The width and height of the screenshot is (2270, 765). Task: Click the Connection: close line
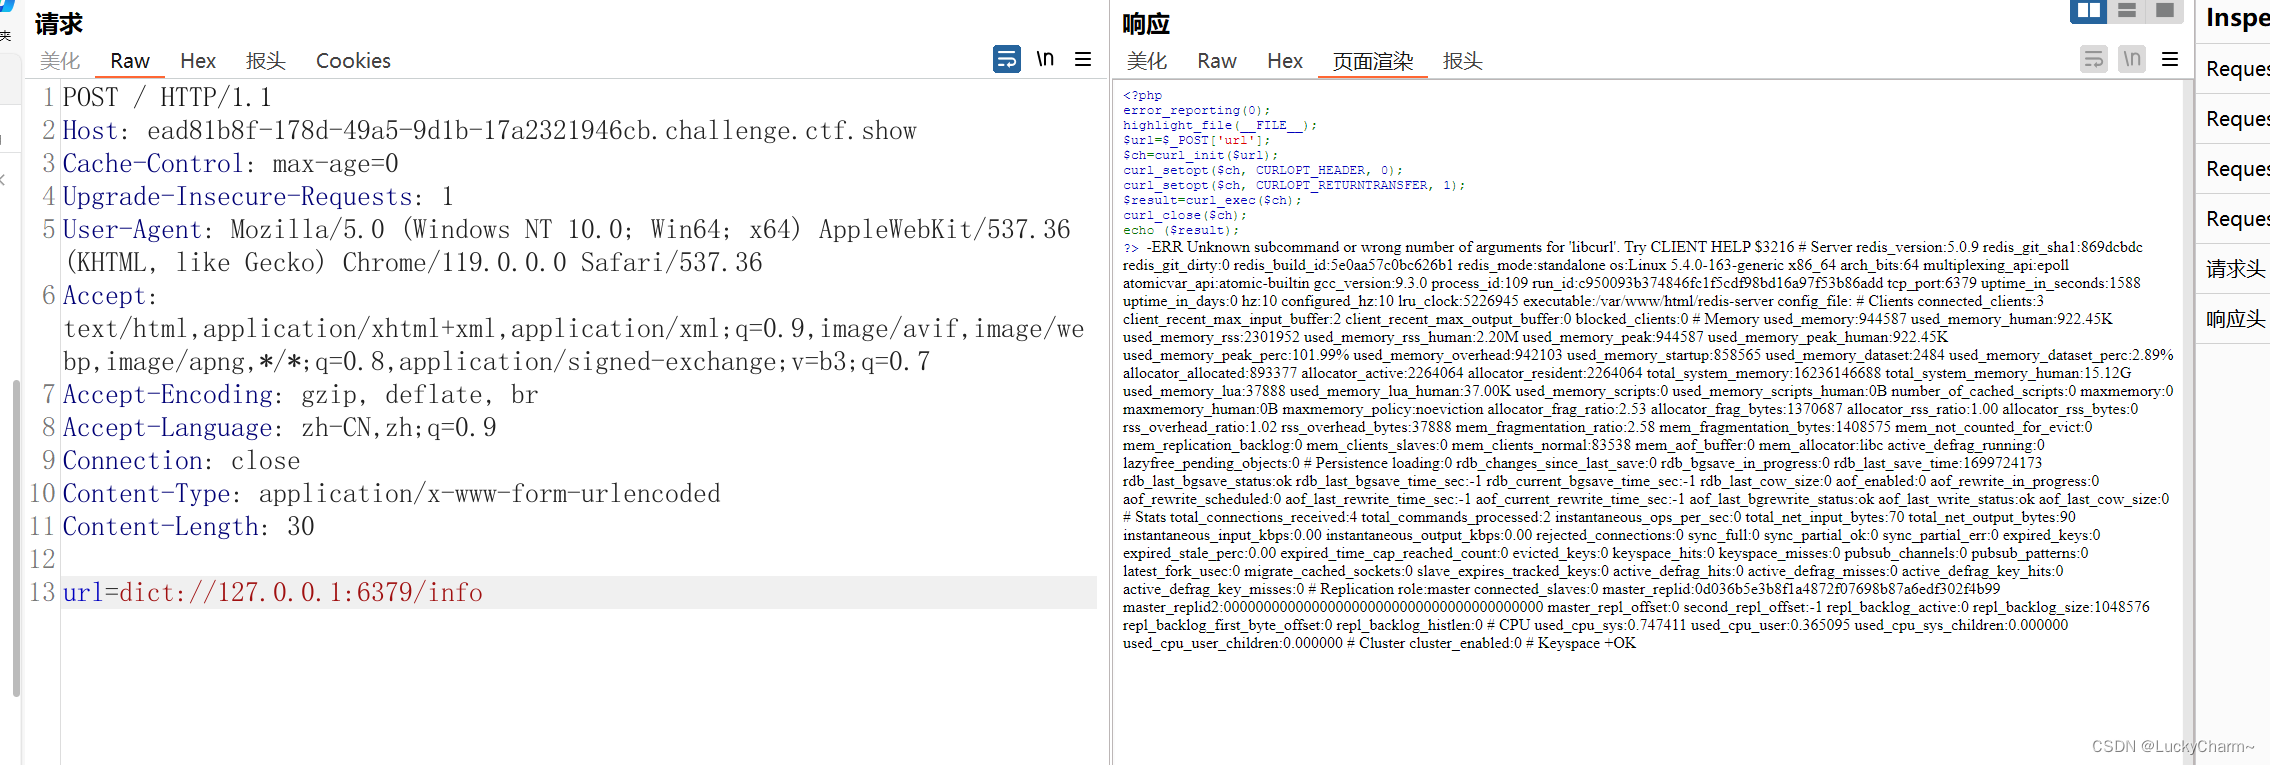coord(181,461)
